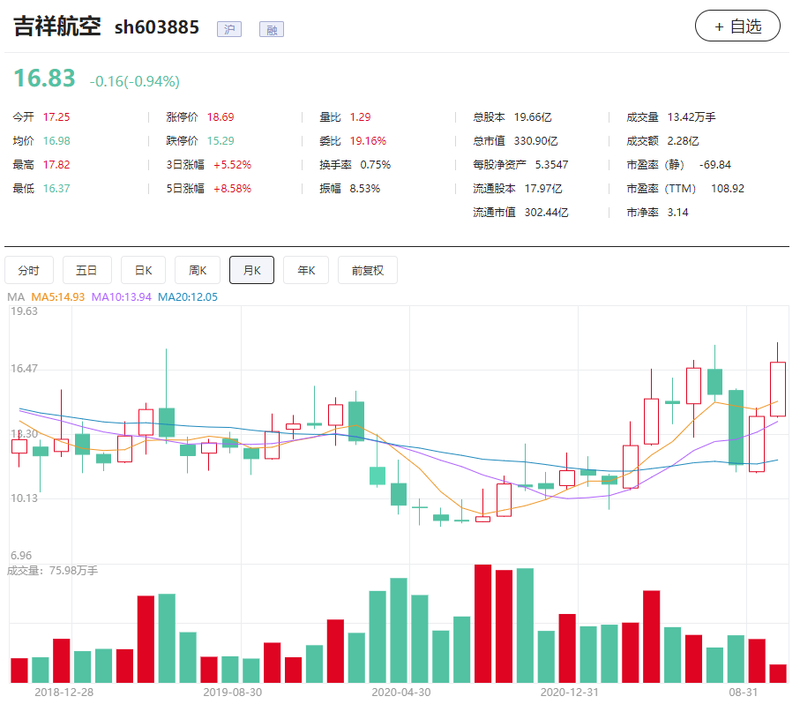Click the 量比 value 1.29

pos(360,117)
